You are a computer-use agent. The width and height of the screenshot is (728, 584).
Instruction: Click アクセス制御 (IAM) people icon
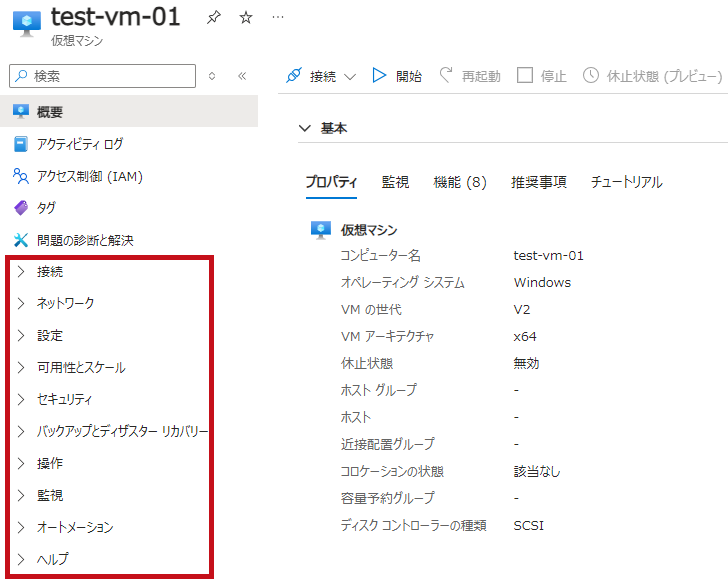pyautogui.click(x=21, y=176)
